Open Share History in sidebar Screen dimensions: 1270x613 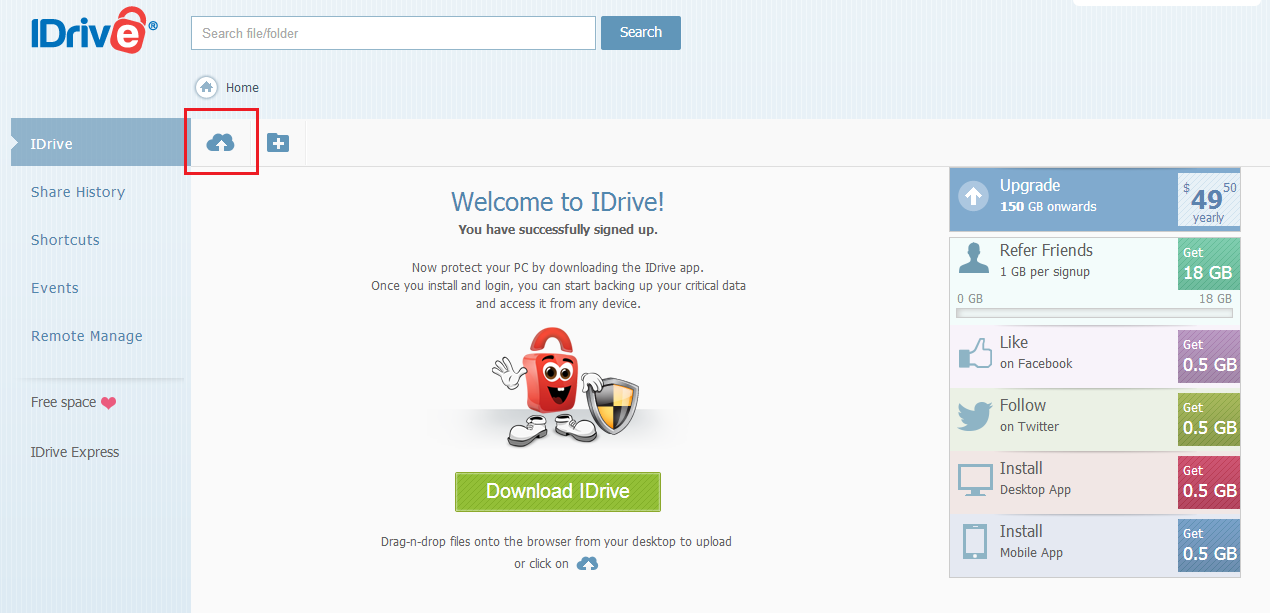(x=78, y=192)
